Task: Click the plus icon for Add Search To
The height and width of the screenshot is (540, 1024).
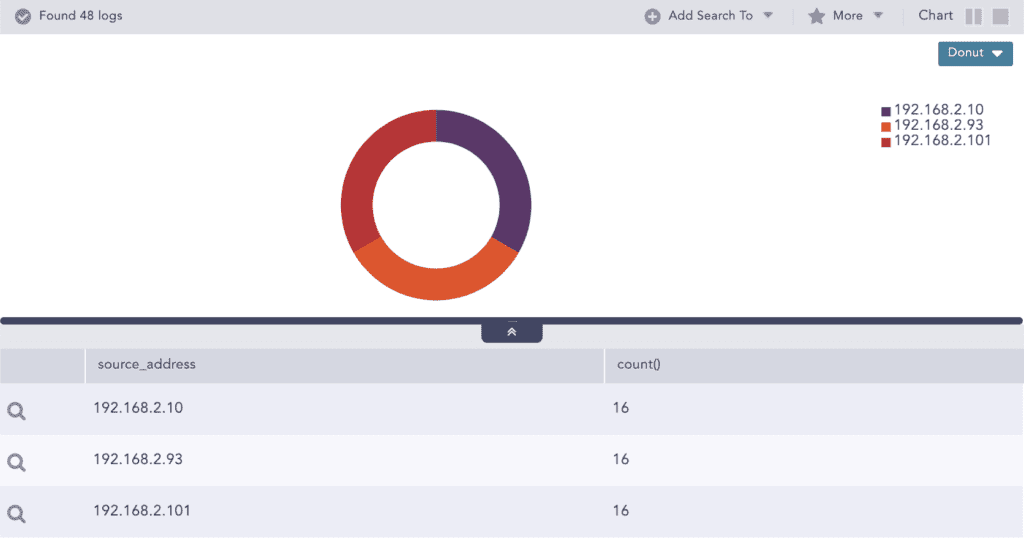Action: [652, 16]
